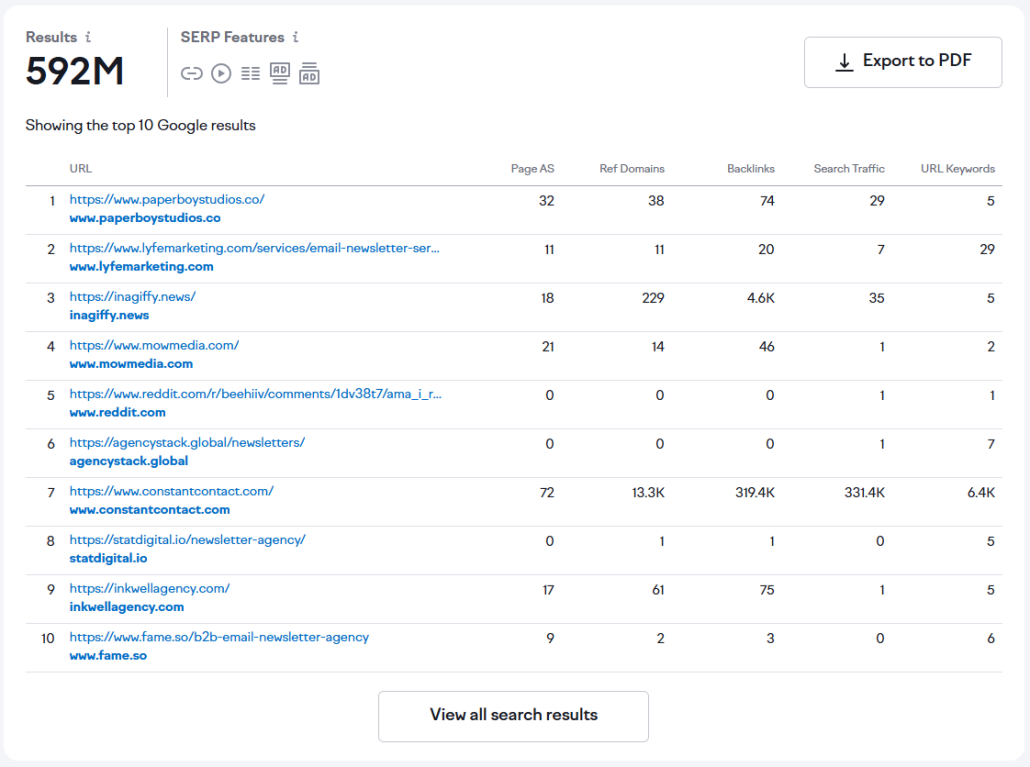
Task: Open the www.lyfemarketing.com domain link
Action: (141, 267)
